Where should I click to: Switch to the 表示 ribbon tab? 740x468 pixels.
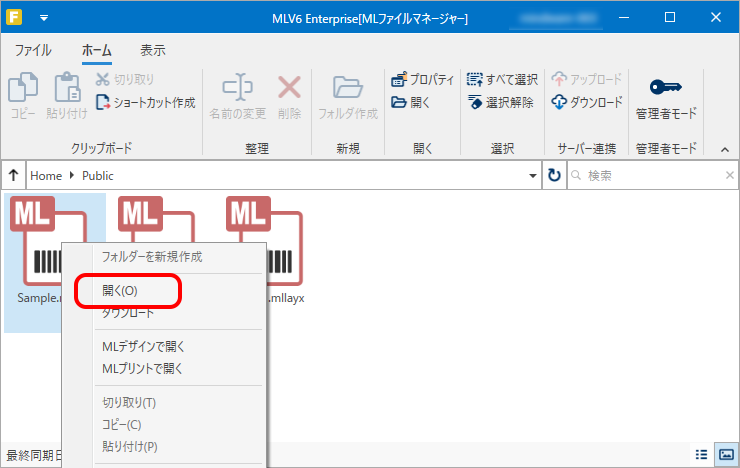tap(152, 50)
